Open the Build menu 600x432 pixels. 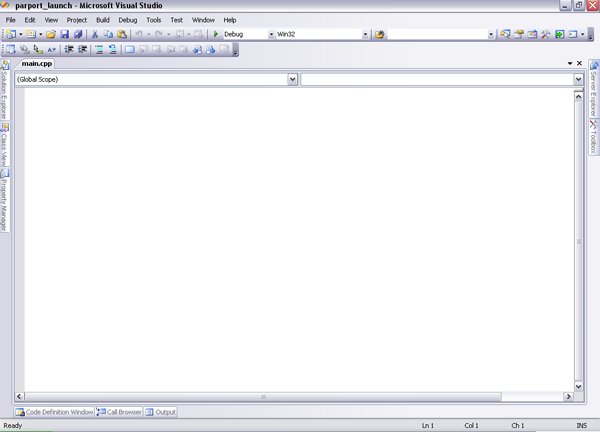pyautogui.click(x=103, y=20)
